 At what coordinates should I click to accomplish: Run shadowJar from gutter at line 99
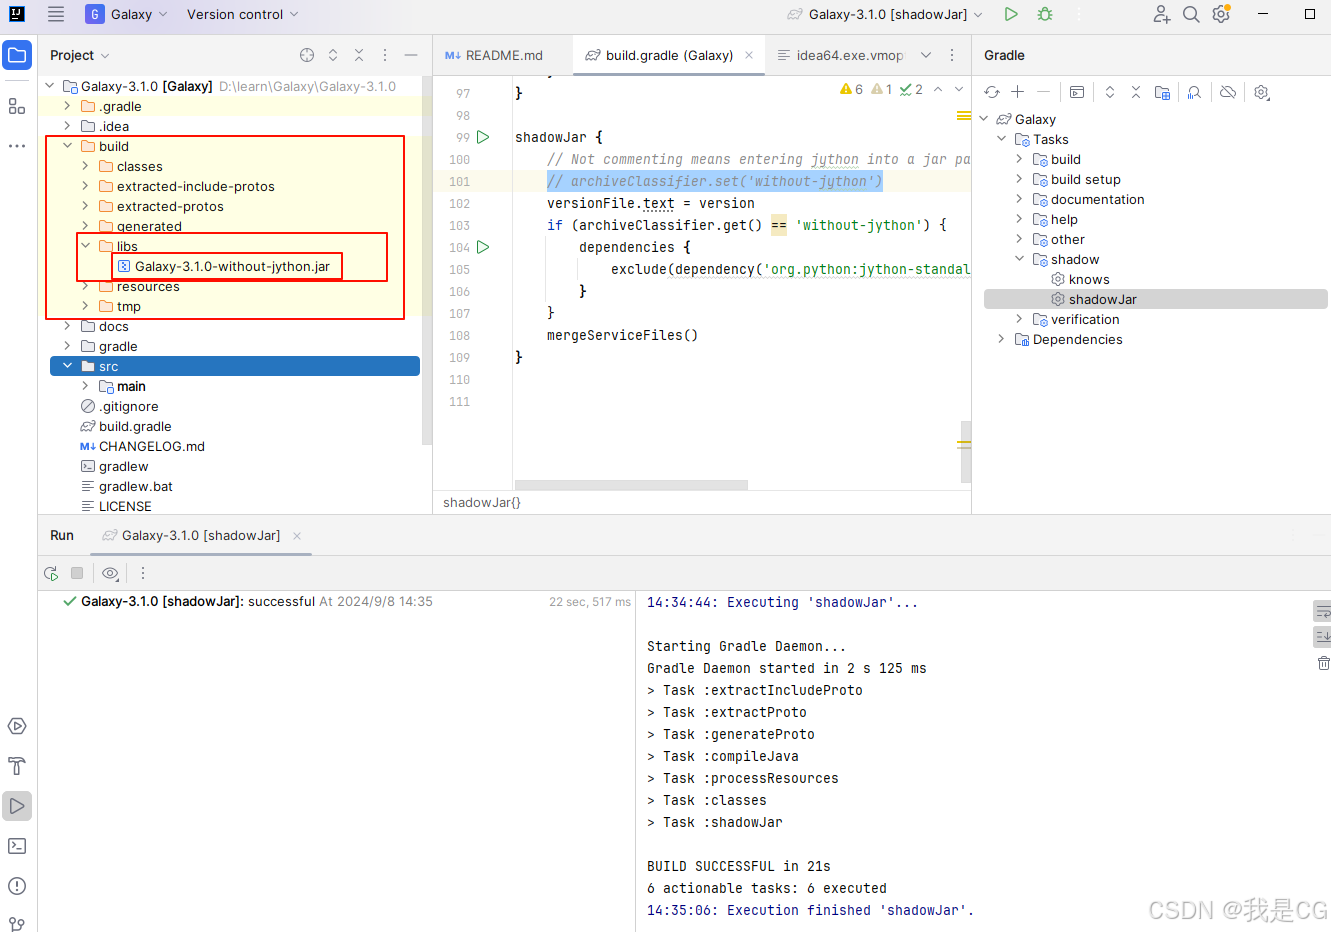(483, 137)
